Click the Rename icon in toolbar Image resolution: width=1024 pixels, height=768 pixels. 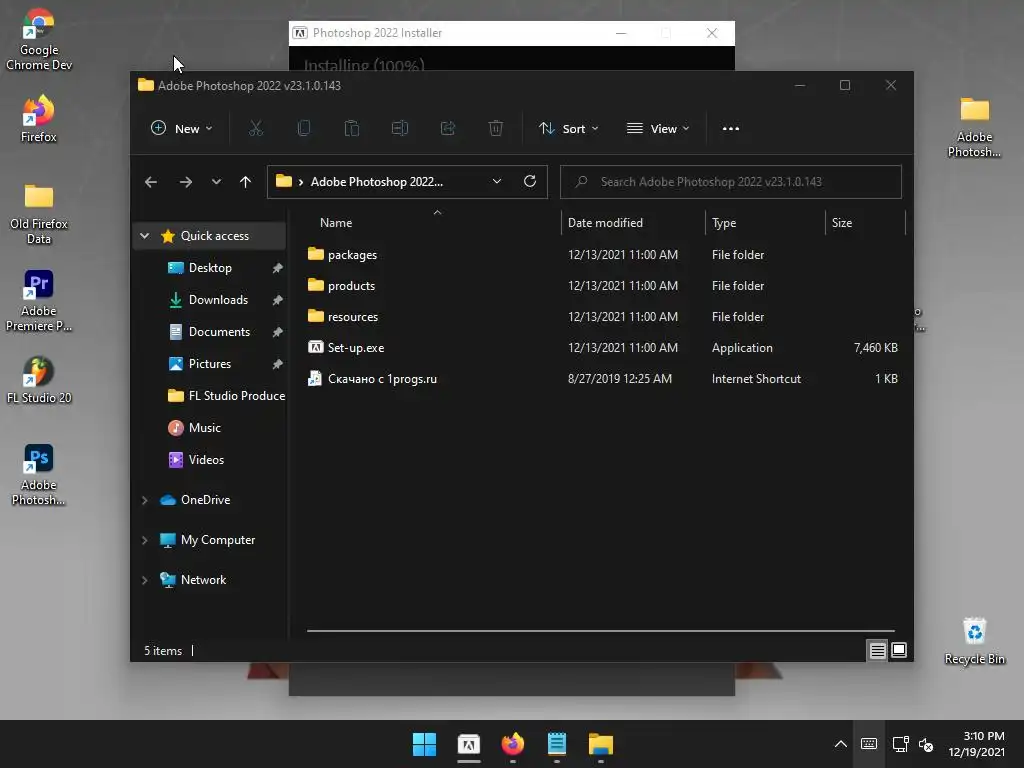tap(400, 129)
